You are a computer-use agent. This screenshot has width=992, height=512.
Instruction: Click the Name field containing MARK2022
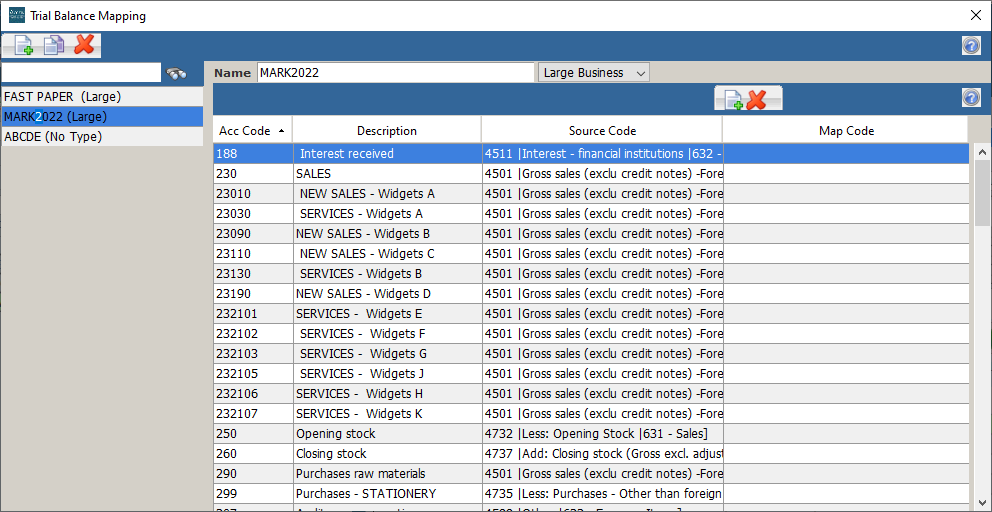[x=395, y=73]
